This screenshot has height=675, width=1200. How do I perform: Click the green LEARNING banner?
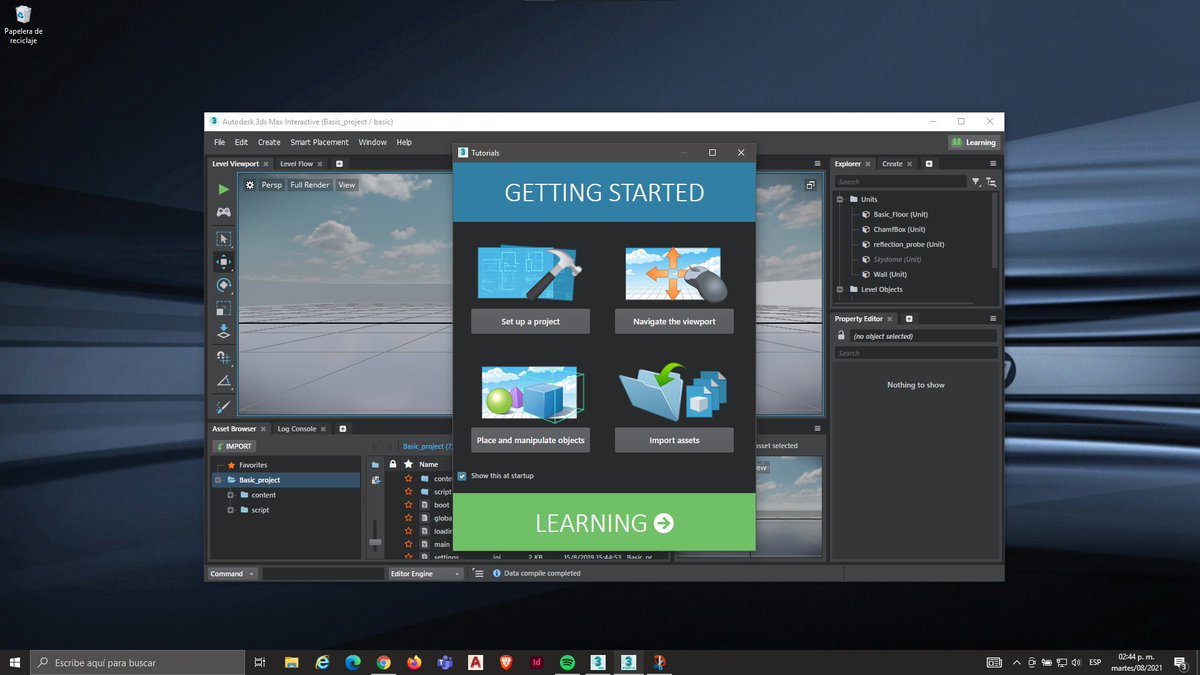603,522
